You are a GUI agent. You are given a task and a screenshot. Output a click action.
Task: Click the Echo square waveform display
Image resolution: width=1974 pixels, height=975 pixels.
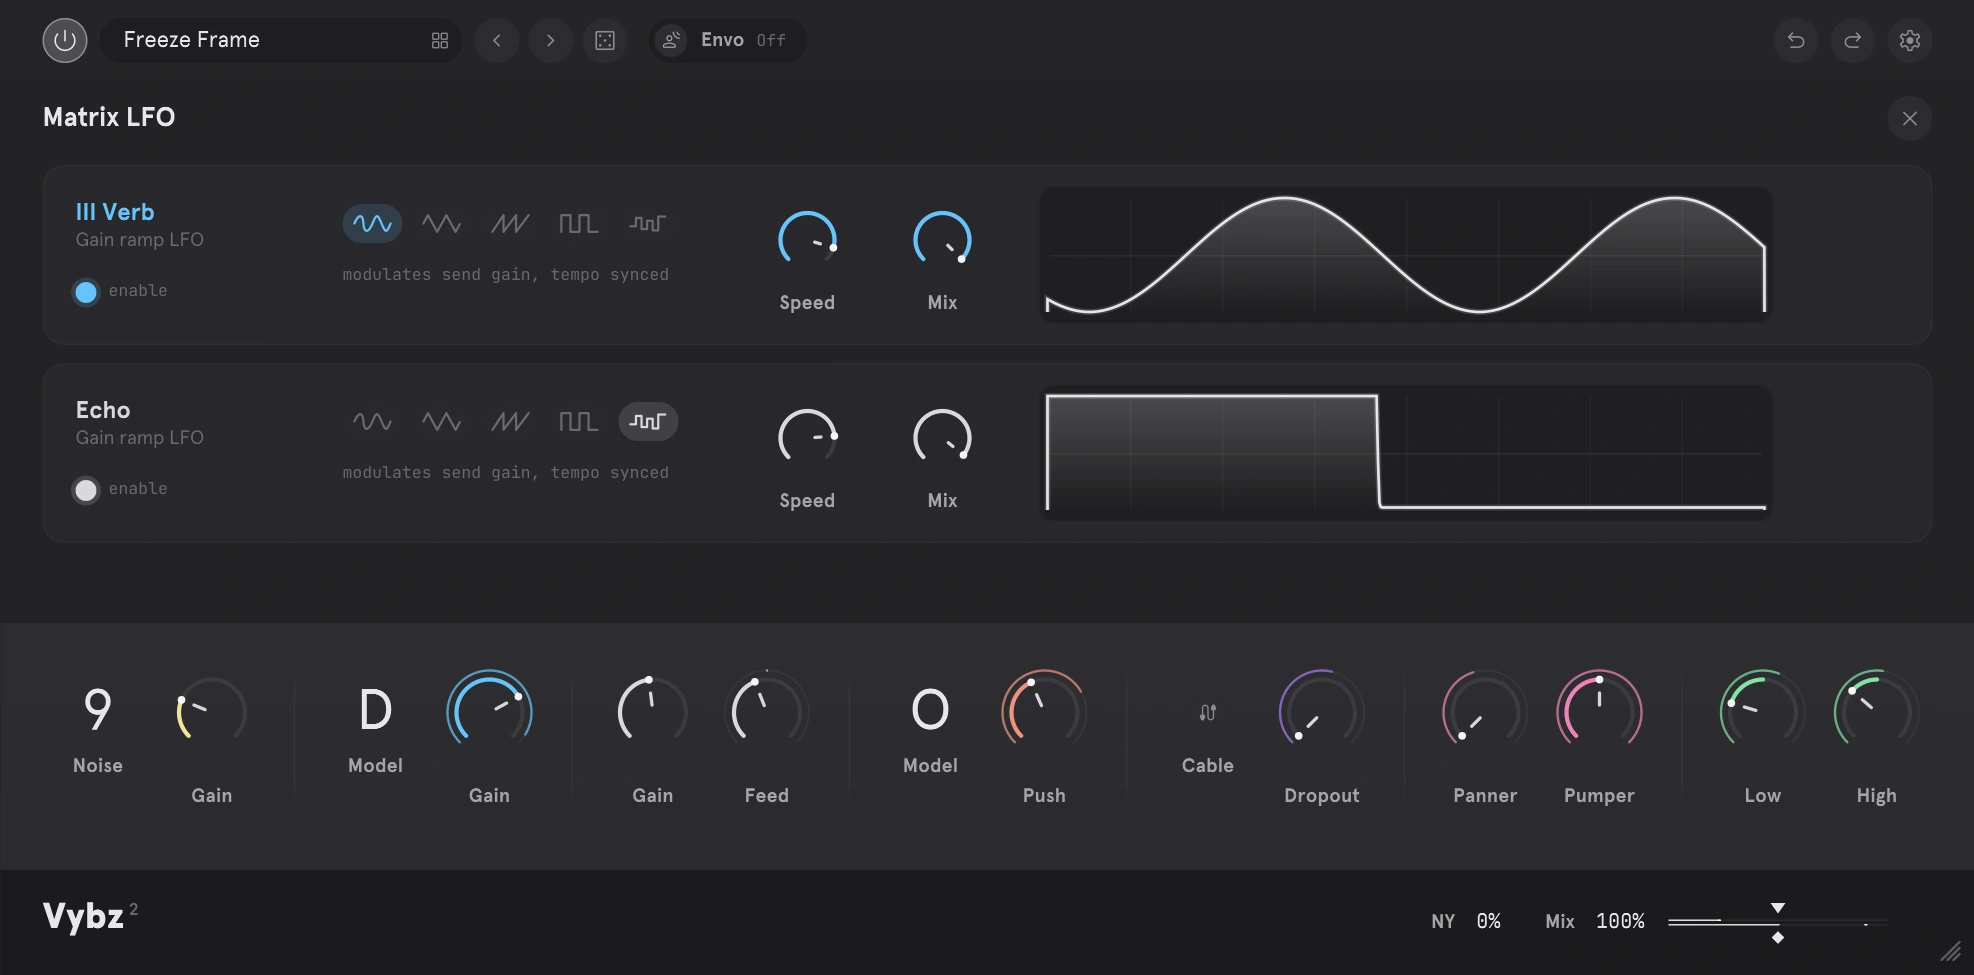[x=1406, y=452]
